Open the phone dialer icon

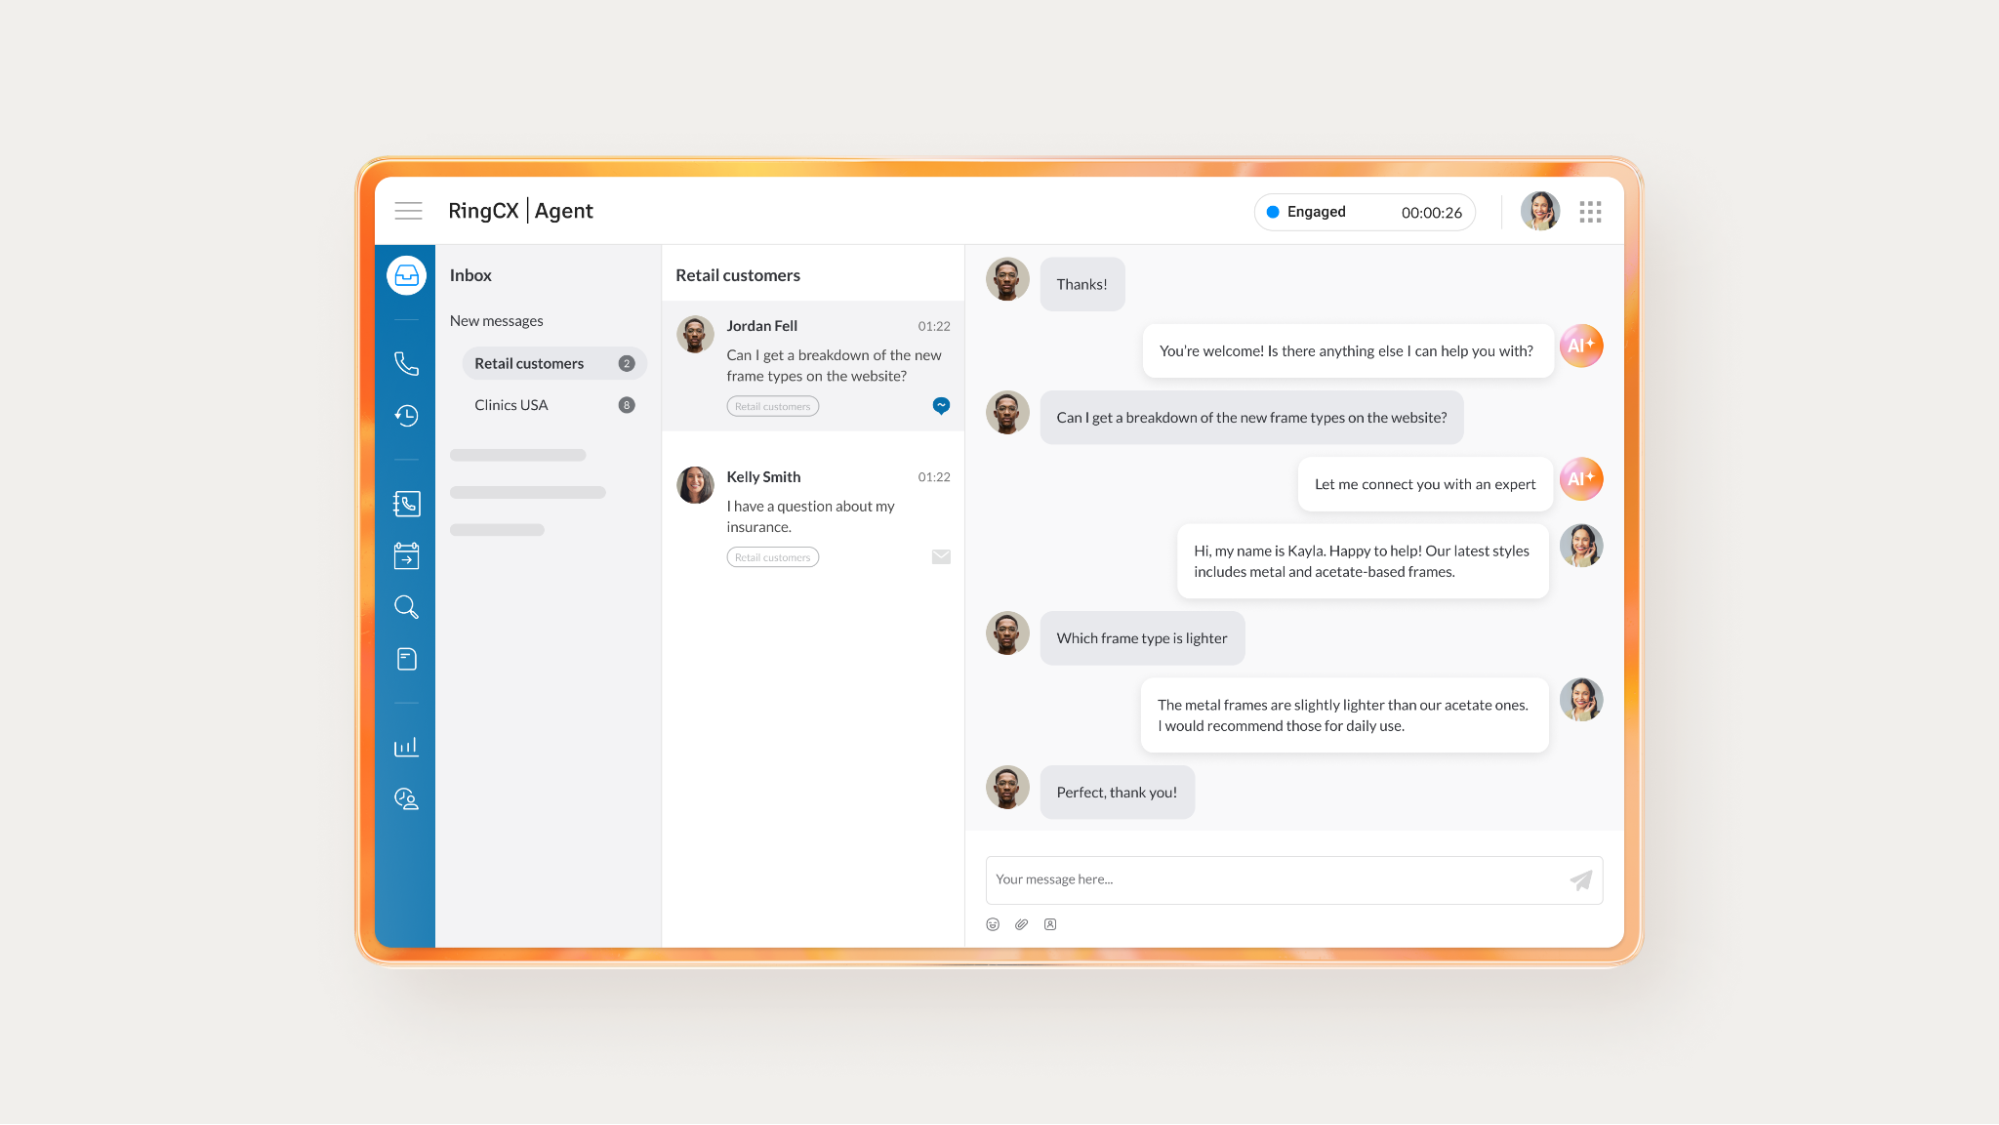pyautogui.click(x=406, y=363)
